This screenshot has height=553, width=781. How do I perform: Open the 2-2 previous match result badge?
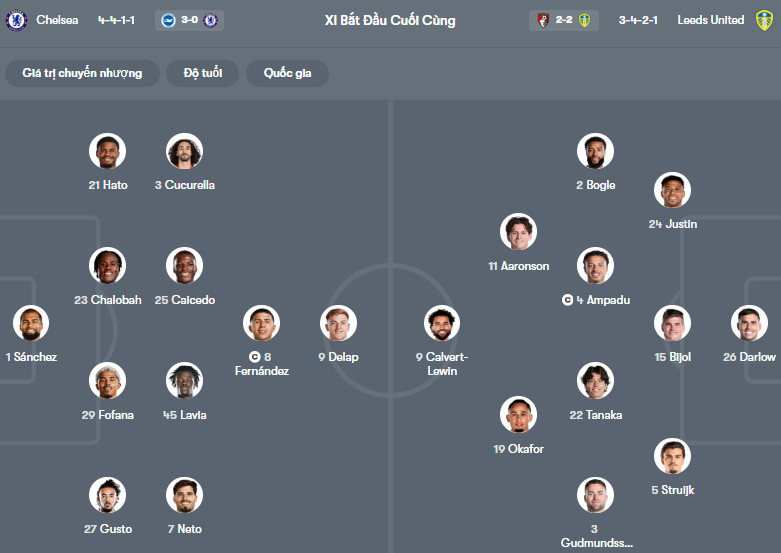click(563, 20)
